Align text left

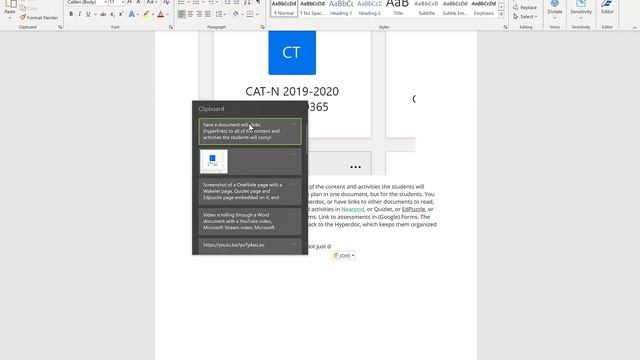coord(181,14)
